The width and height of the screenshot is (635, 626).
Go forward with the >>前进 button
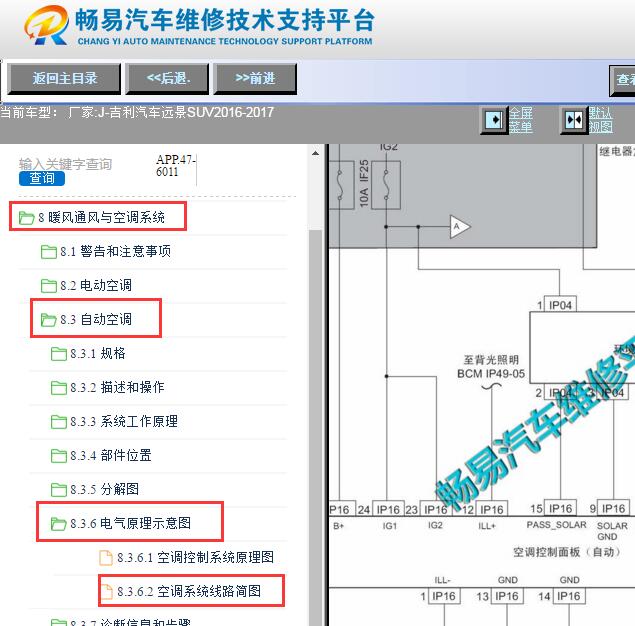[255, 79]
